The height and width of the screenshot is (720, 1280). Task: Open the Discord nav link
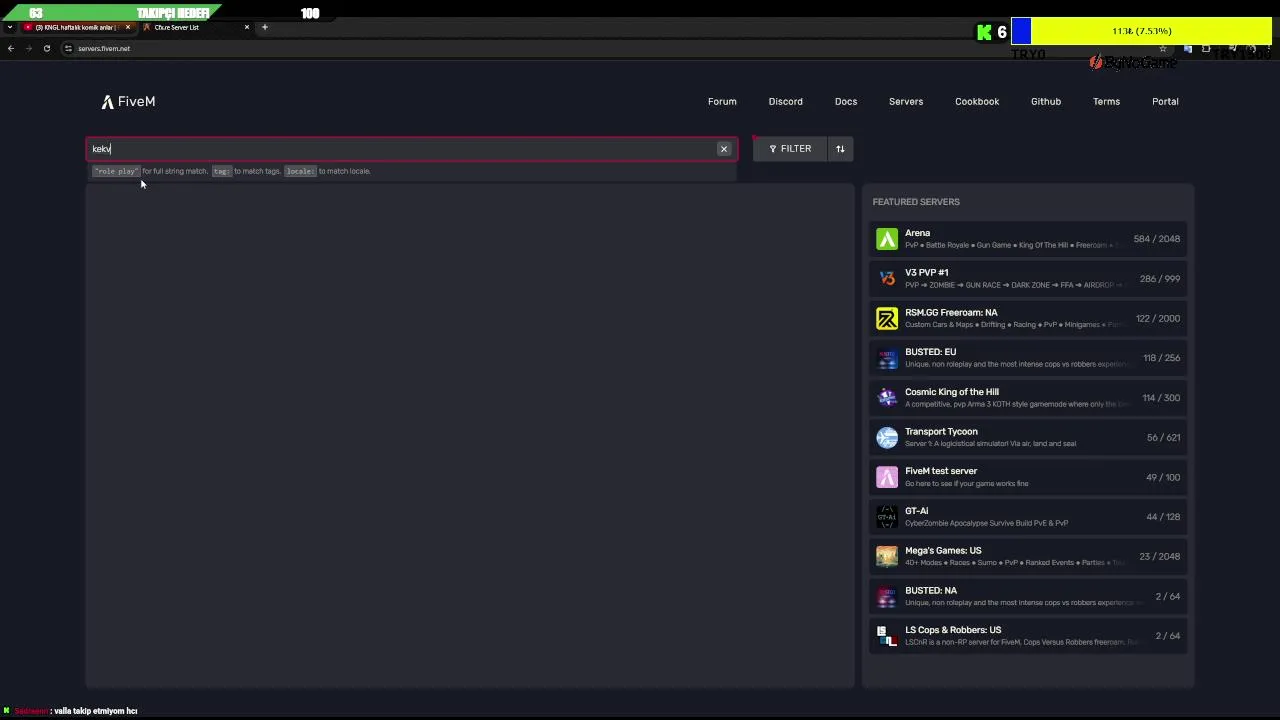pos(785,101)
